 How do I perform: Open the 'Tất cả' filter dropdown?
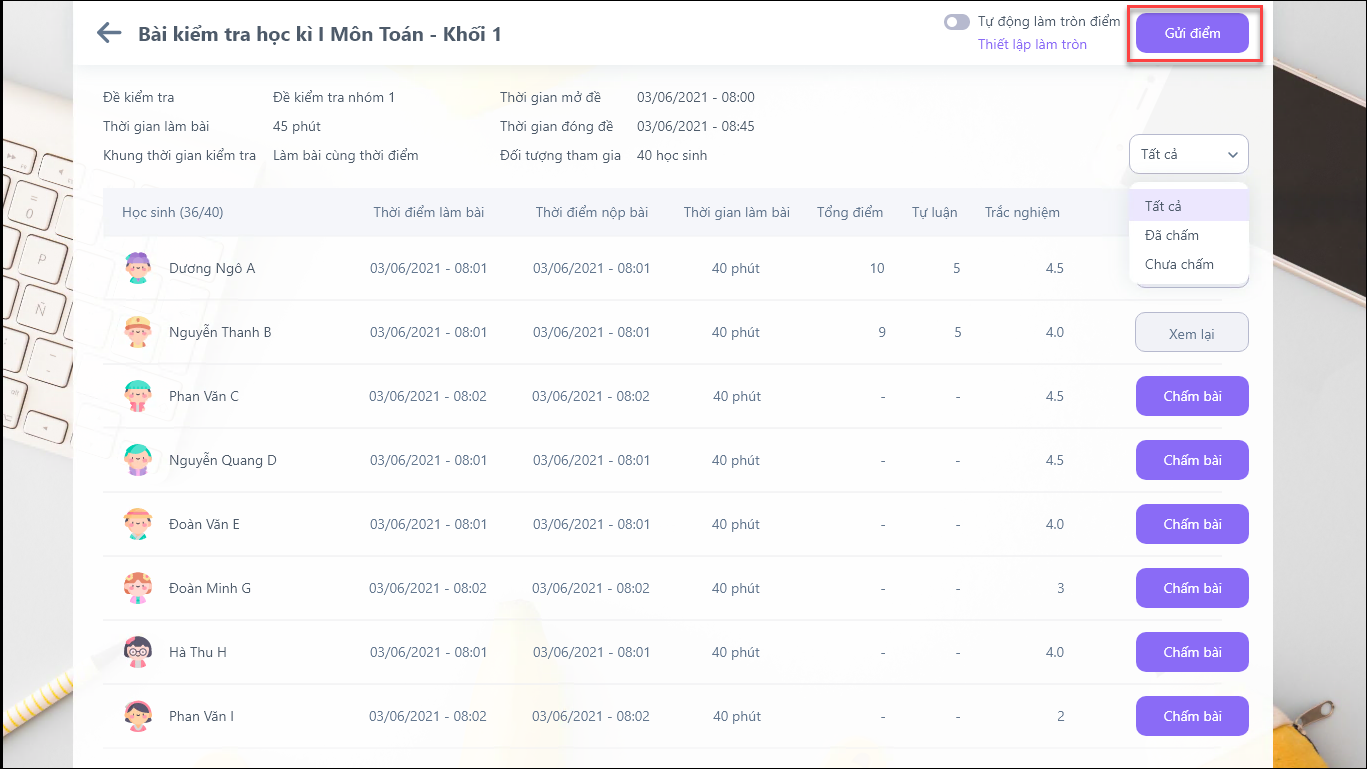pos(1188,154)
